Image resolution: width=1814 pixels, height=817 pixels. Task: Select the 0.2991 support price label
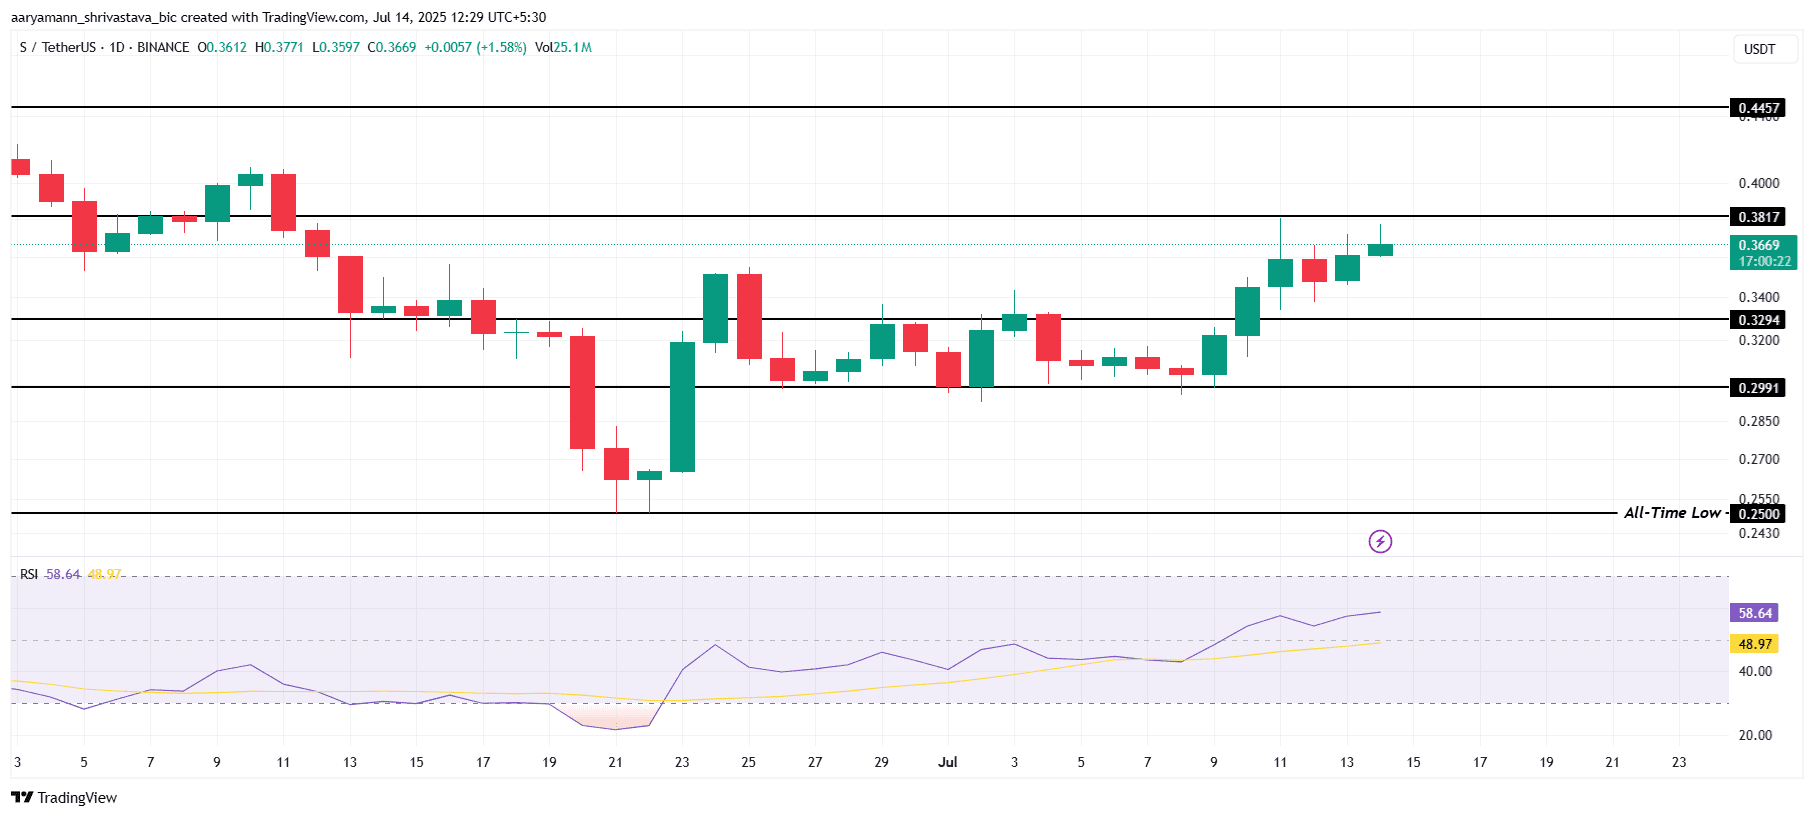[1757, 388]
